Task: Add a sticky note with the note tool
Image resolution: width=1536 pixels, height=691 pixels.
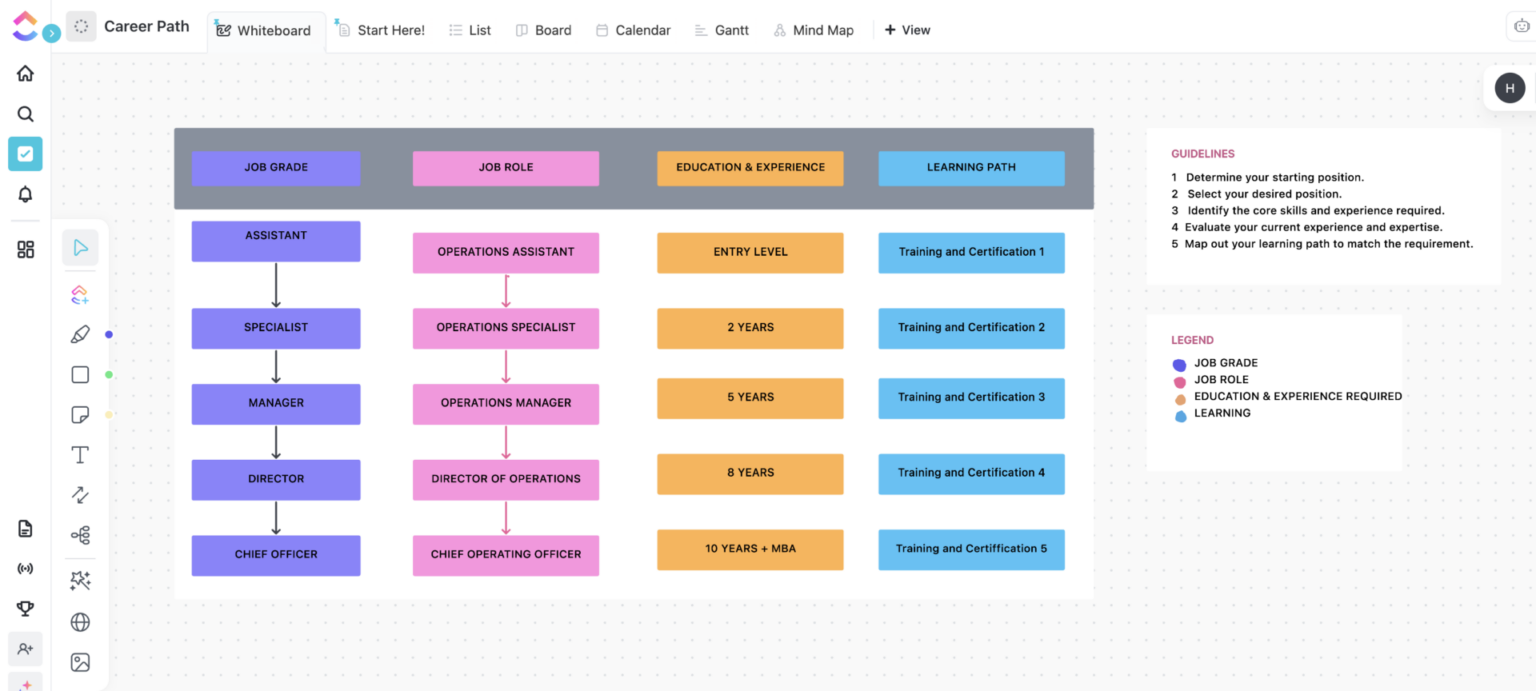Action: tap(80, 414)
